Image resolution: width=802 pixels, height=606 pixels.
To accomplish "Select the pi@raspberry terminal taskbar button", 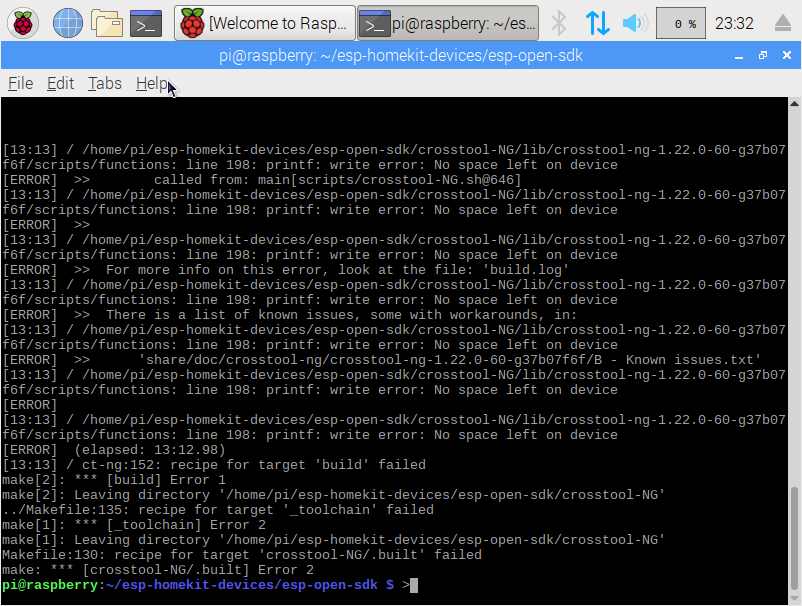I will [x=448, y=22].
